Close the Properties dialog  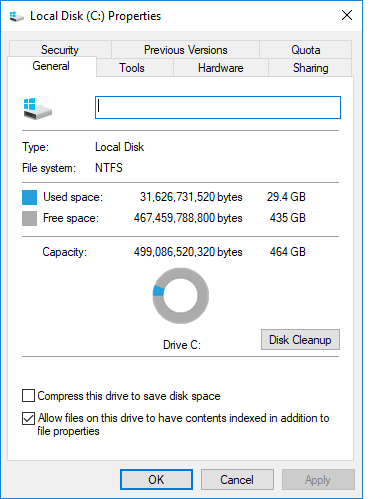coord(347,15)
